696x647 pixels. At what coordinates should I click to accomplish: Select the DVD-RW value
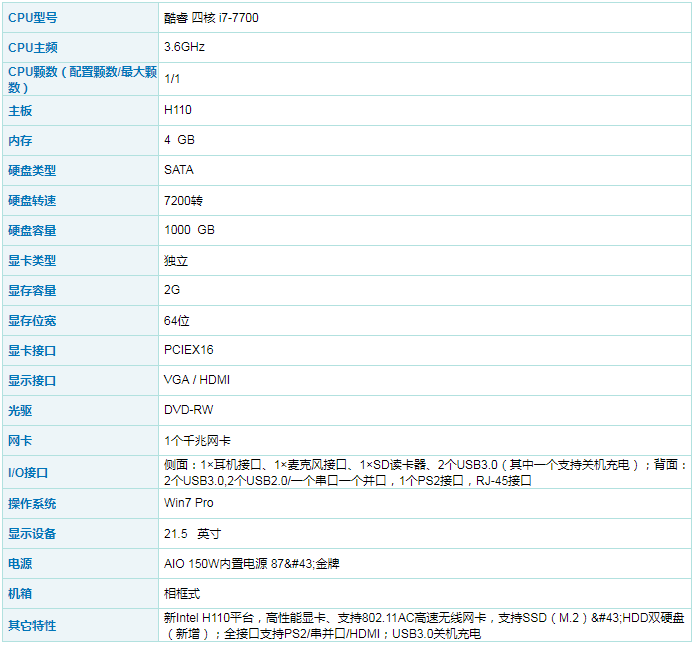click(x=189, y=410)
